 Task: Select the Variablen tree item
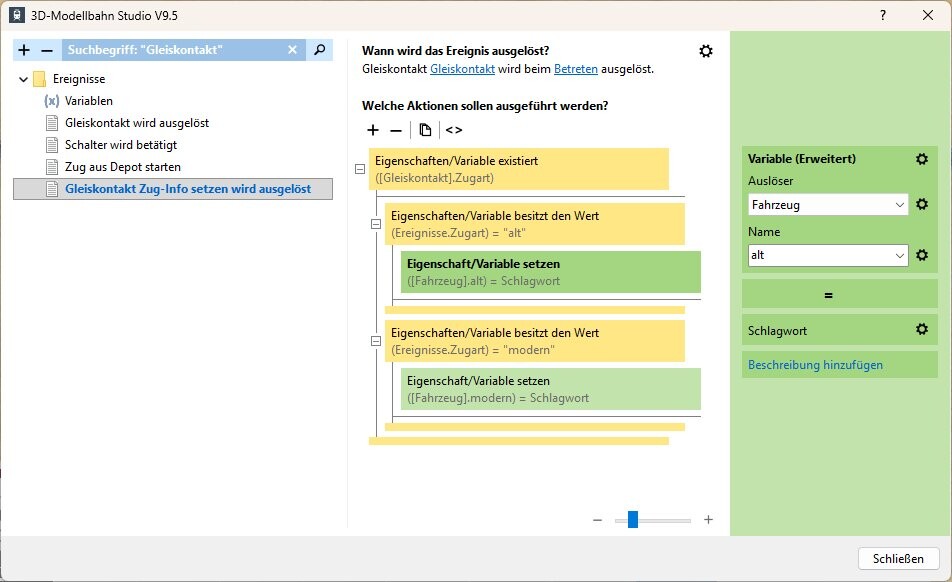[88, 101]
